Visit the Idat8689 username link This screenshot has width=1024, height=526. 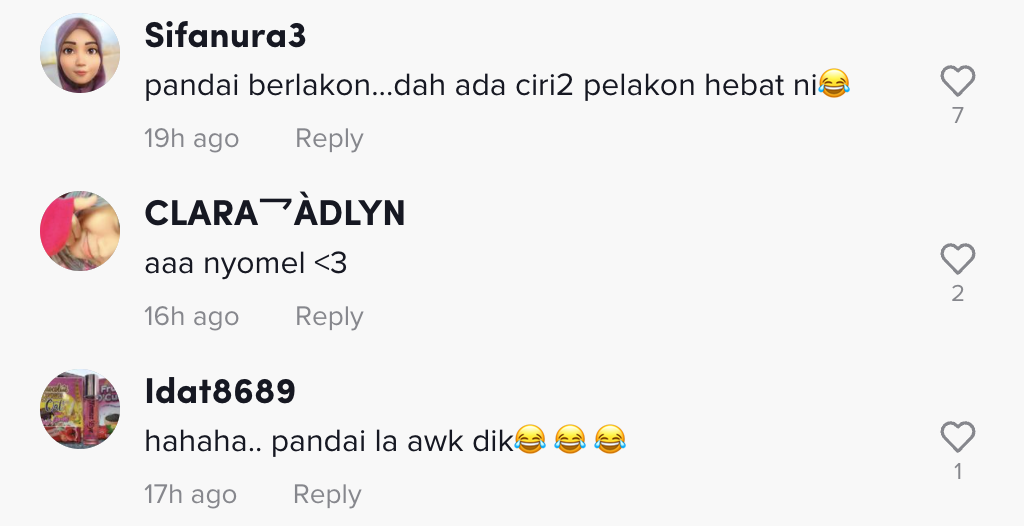[x=219, y=391]
